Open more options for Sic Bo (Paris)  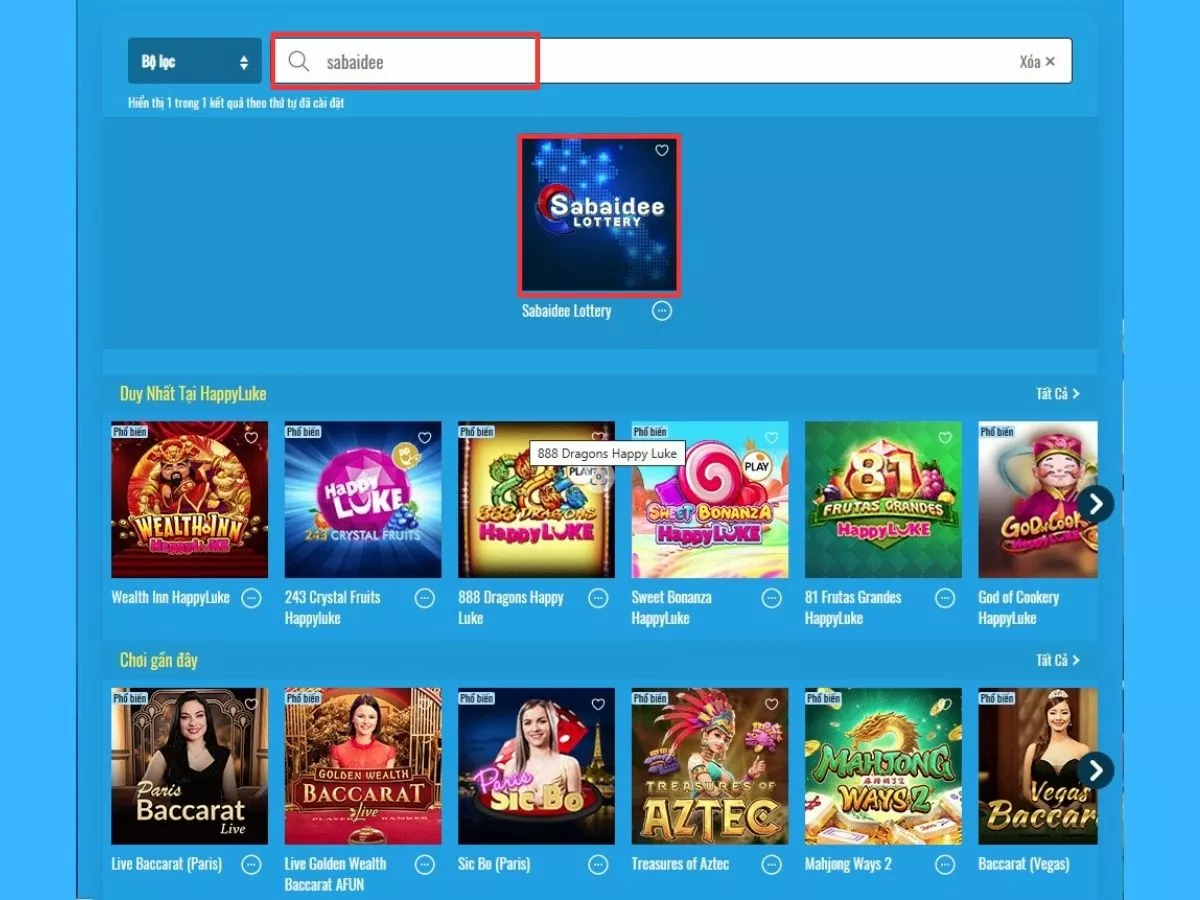coord(599,864)
